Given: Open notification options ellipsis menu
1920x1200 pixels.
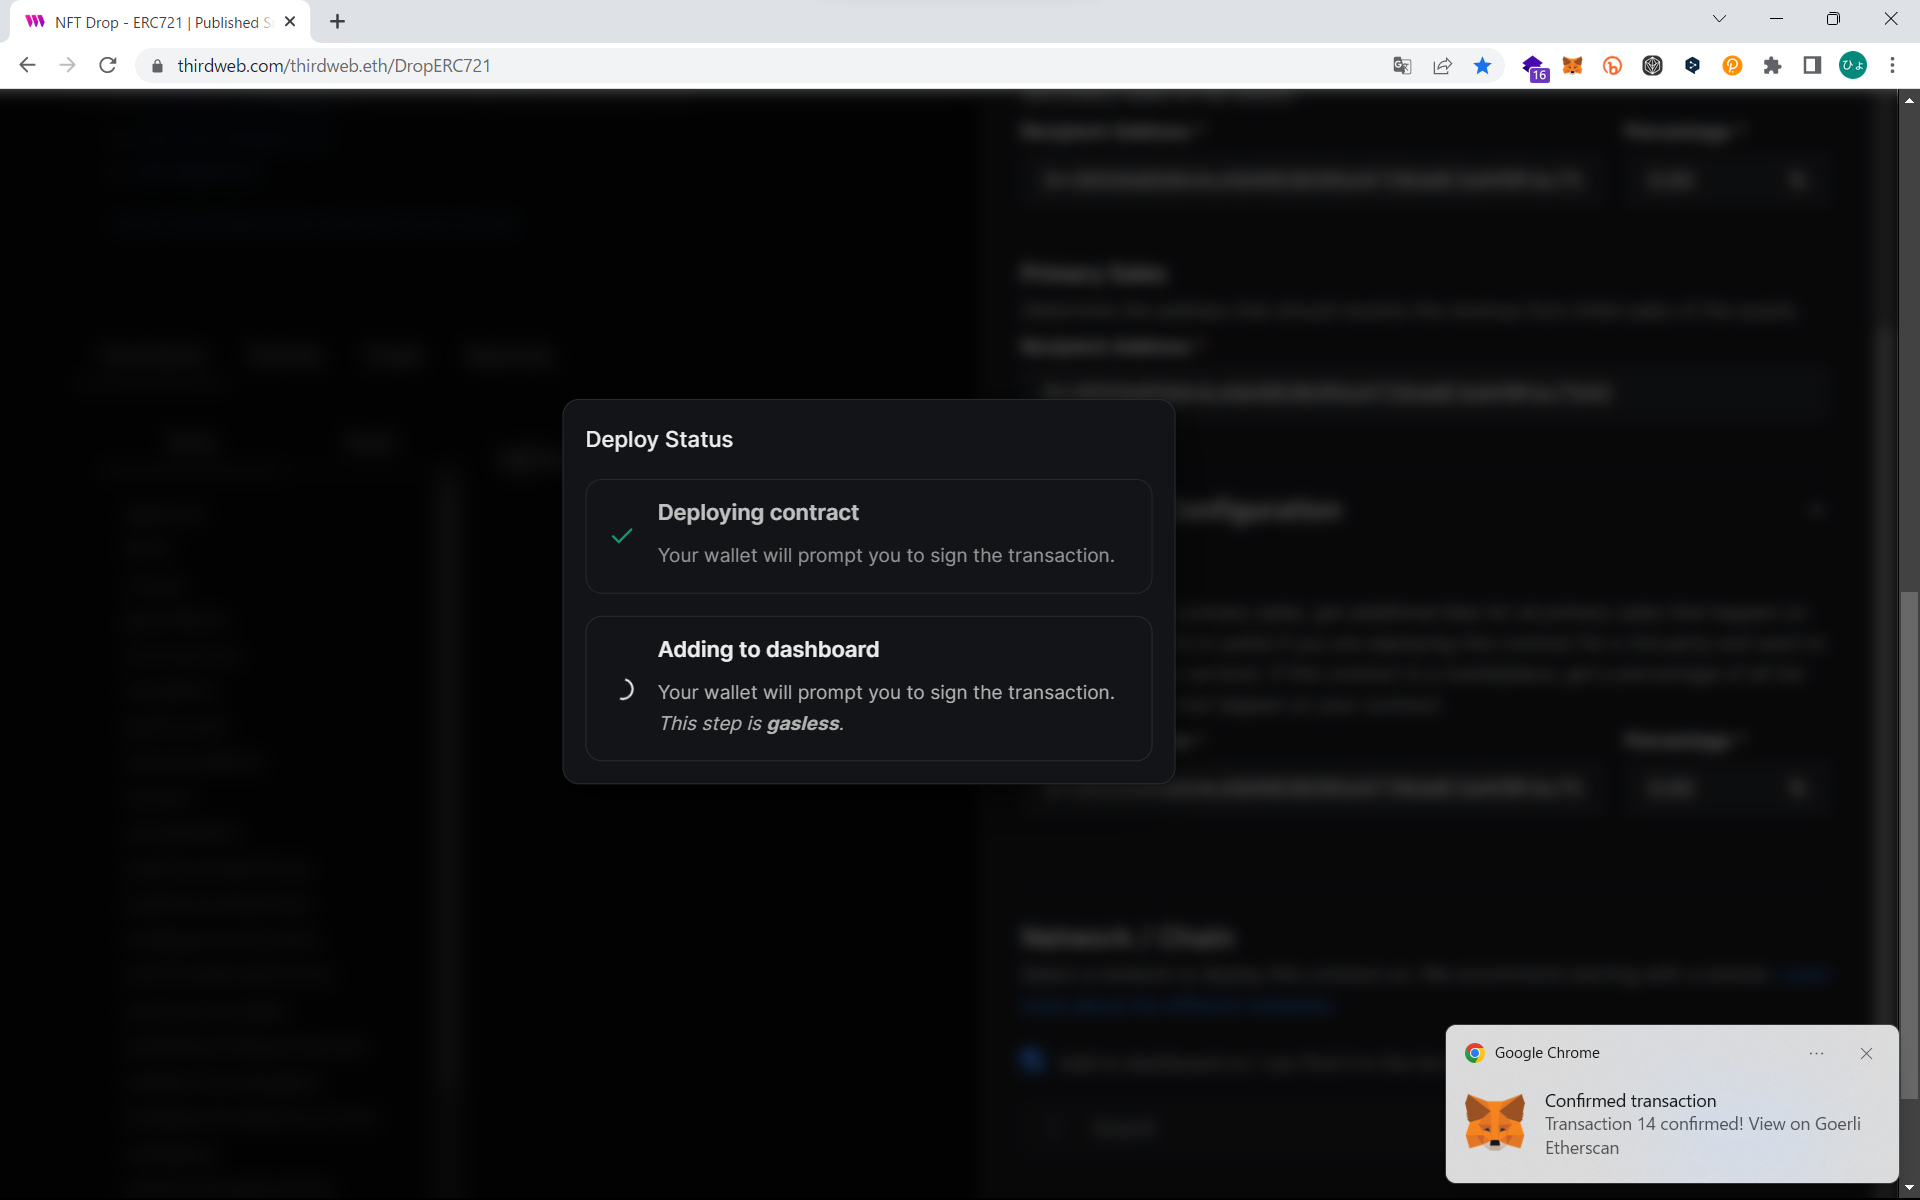Looking at the screenshot, I should tap(1816, 1053).
